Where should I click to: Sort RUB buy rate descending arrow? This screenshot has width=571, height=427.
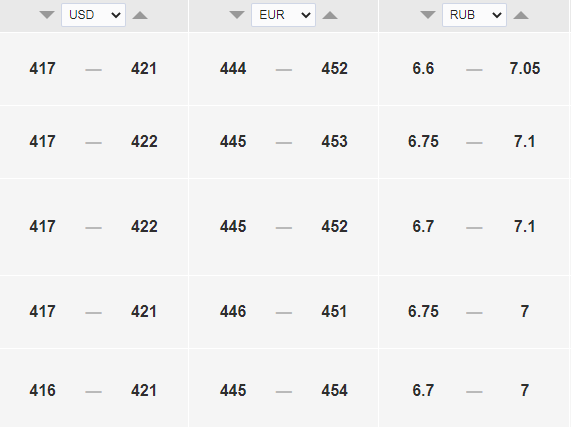(428, 15)
